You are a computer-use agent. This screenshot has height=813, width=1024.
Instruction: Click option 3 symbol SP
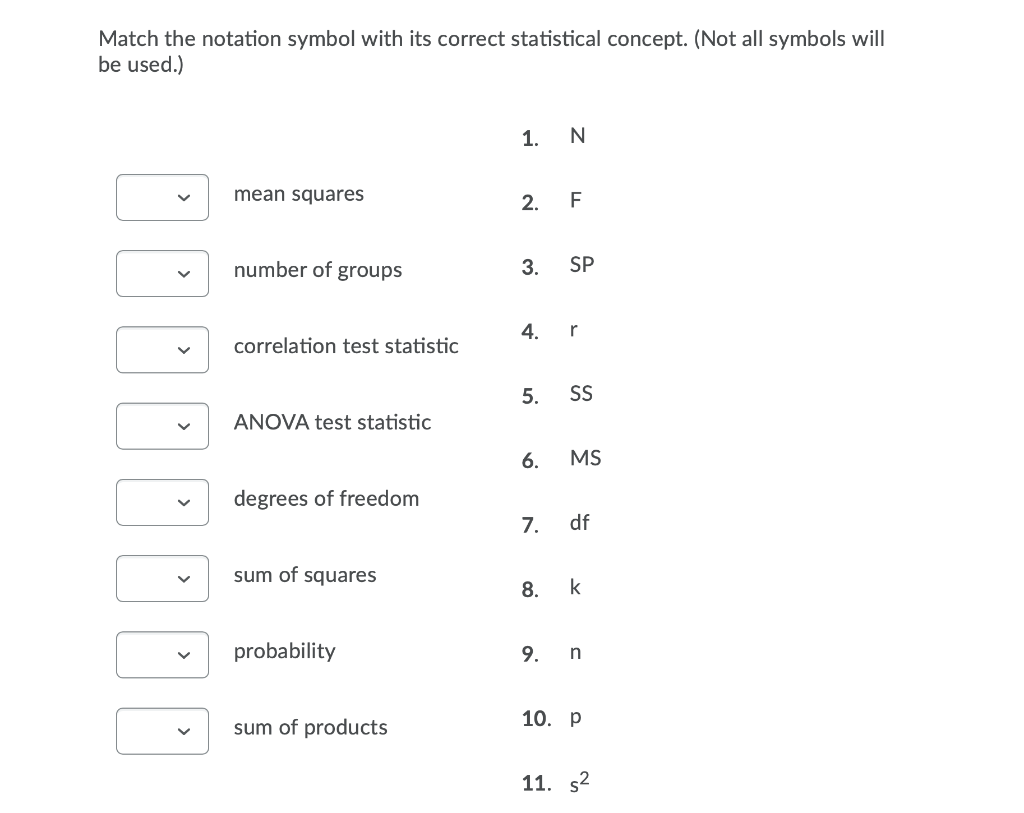582,264
